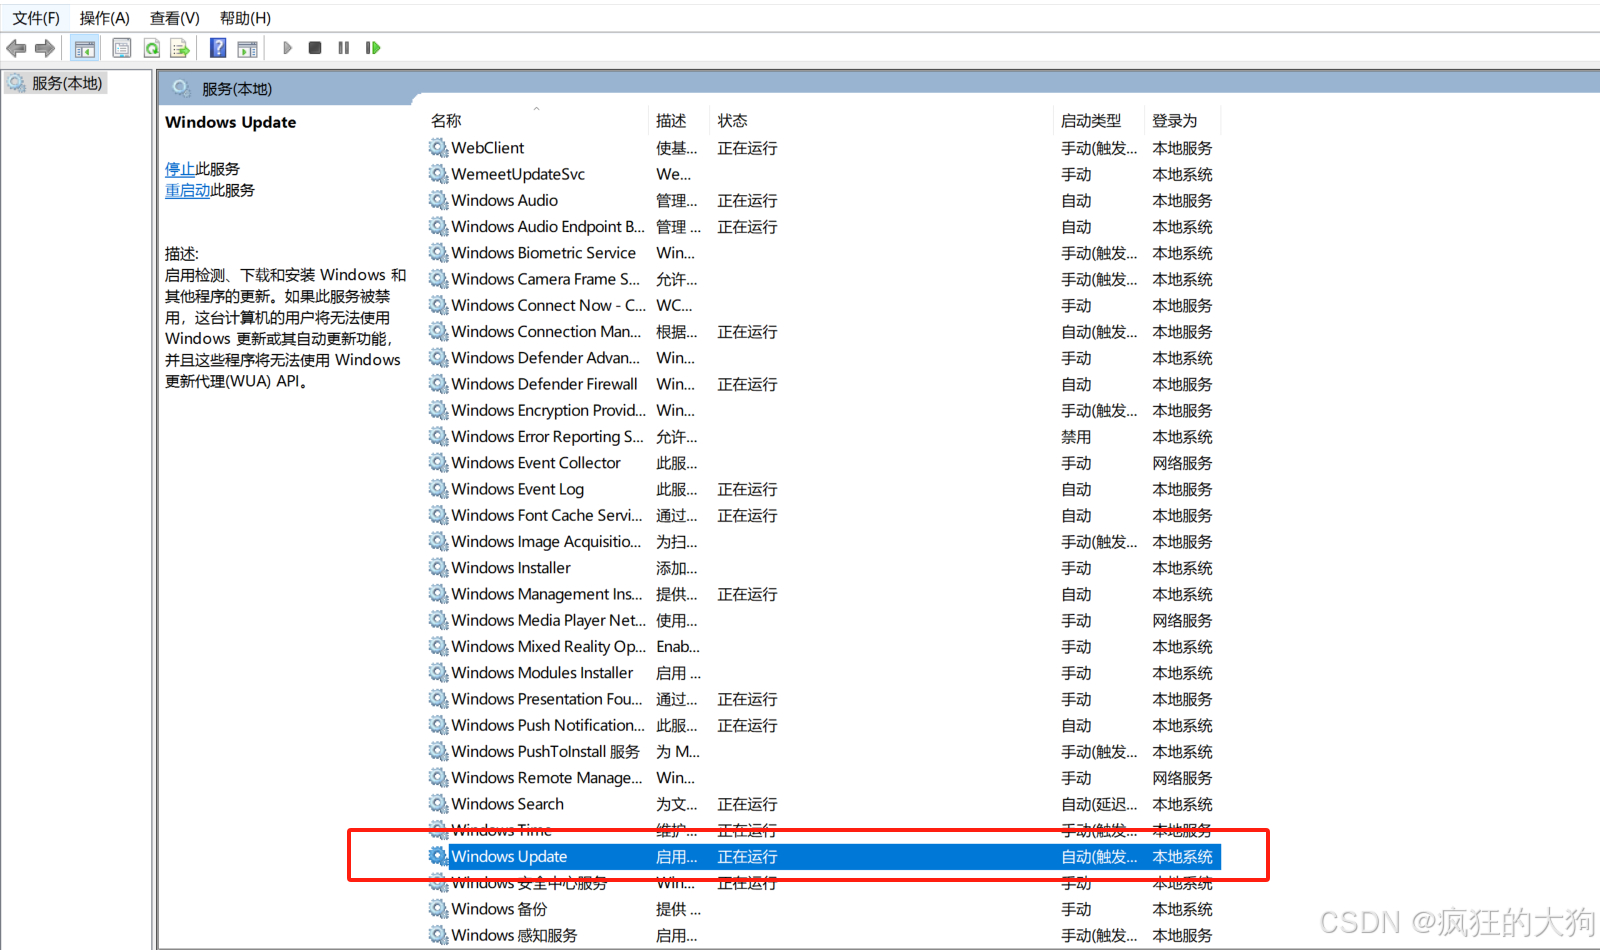1600x950 pixels.
Task: Click the Forward arrow toolbar icon
Action: [45, 48]
